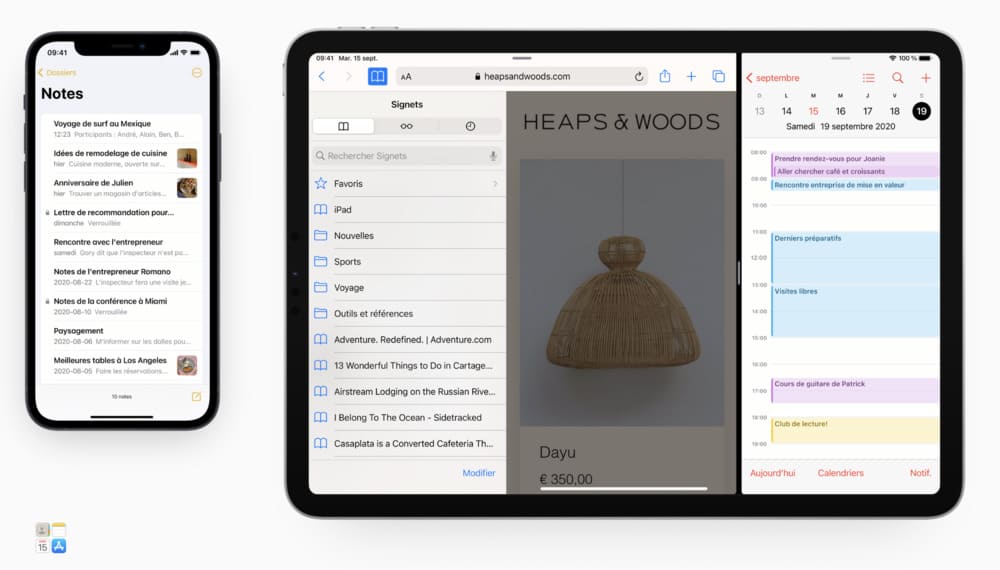Open the Safari share sheet
The image size is (1000, 570).
coord(665,76)
